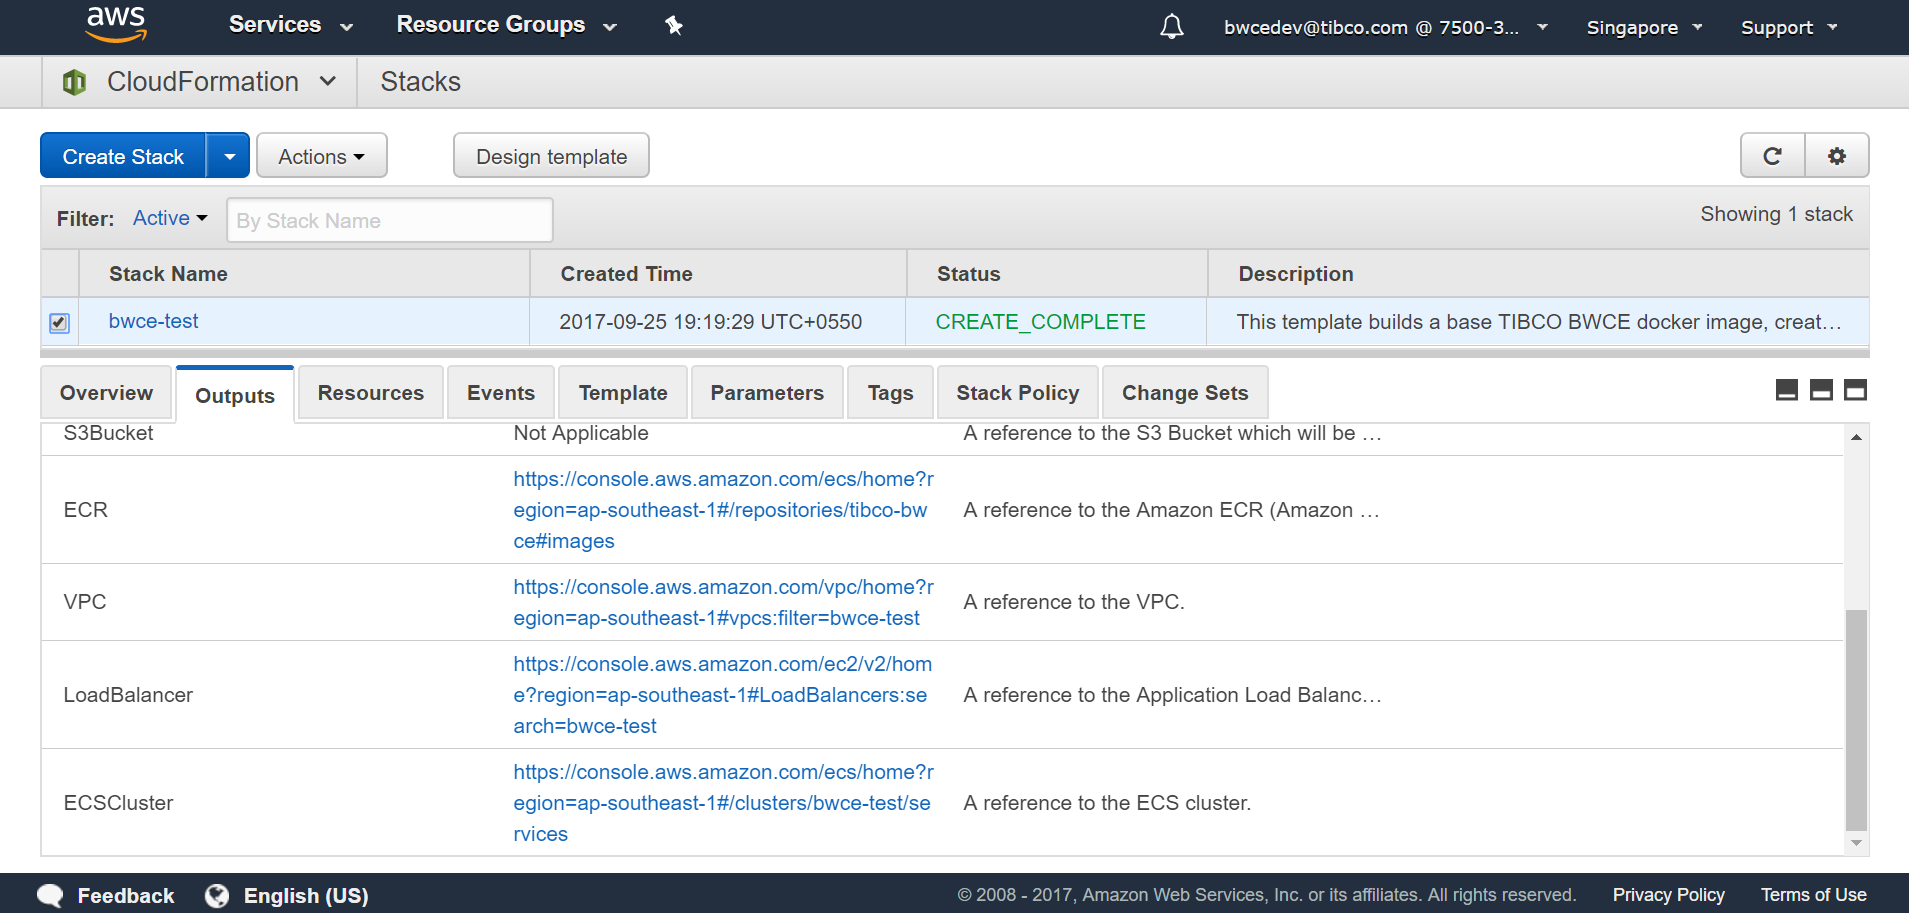1909x913 pixels.
Task: Switch to the Resources tab
Action: pos(370,393)
